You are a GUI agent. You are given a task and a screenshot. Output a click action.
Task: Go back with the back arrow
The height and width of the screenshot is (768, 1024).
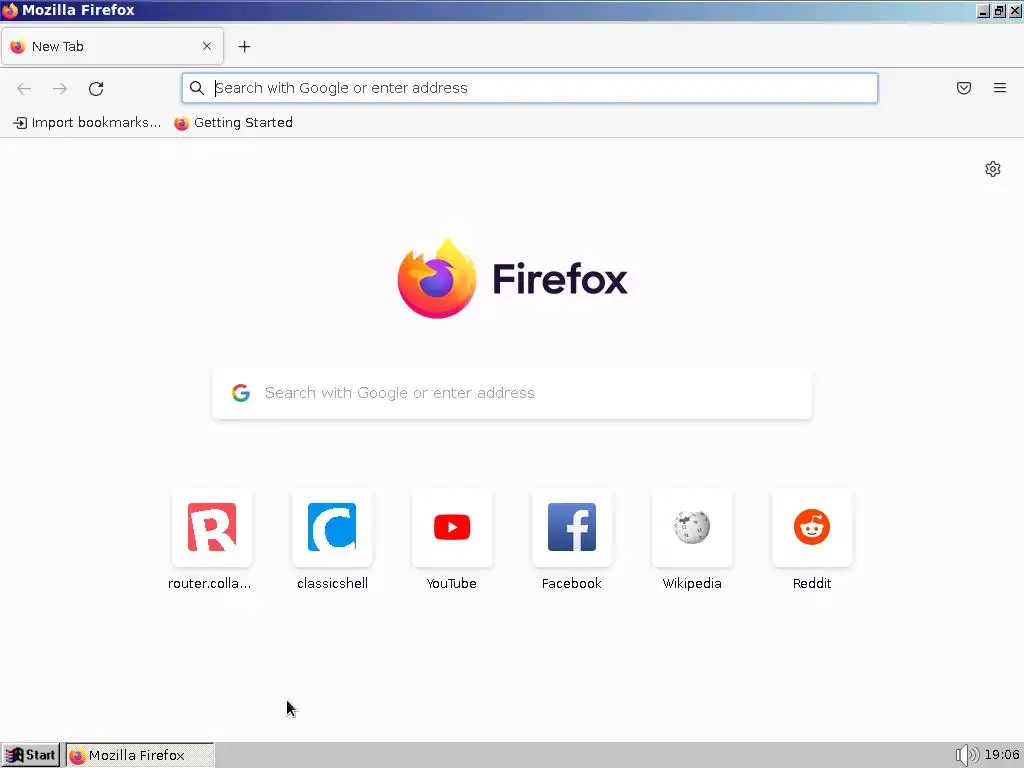click(24, 88)
